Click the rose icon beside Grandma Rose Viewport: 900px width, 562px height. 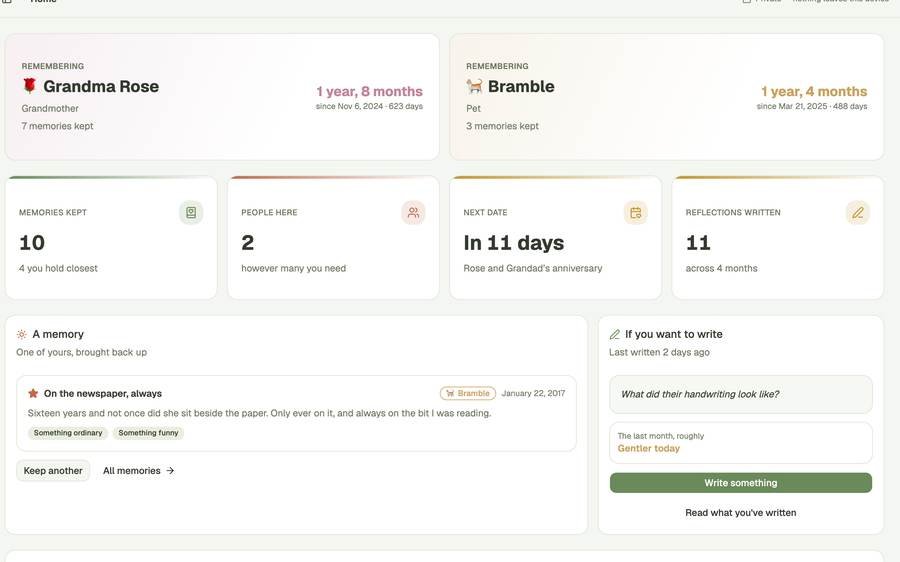[x=29, y=86]
